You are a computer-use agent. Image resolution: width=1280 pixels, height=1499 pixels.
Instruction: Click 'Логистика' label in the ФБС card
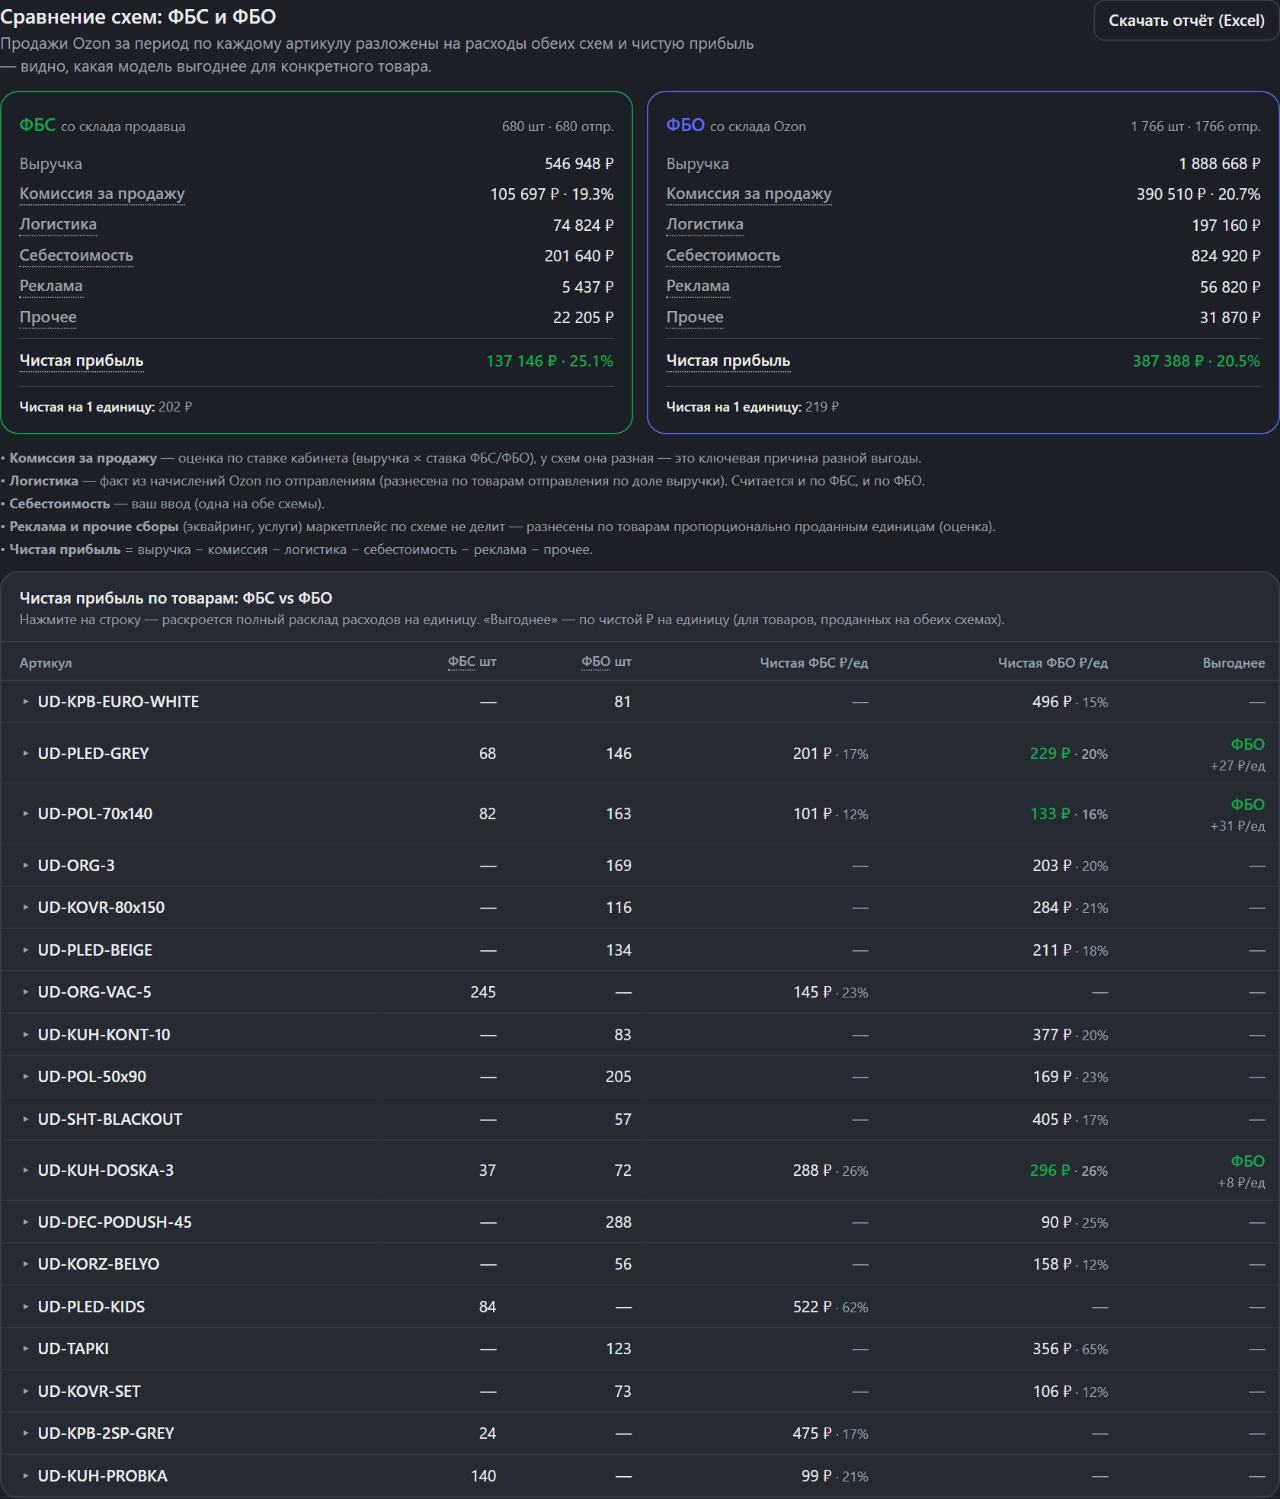58,224
